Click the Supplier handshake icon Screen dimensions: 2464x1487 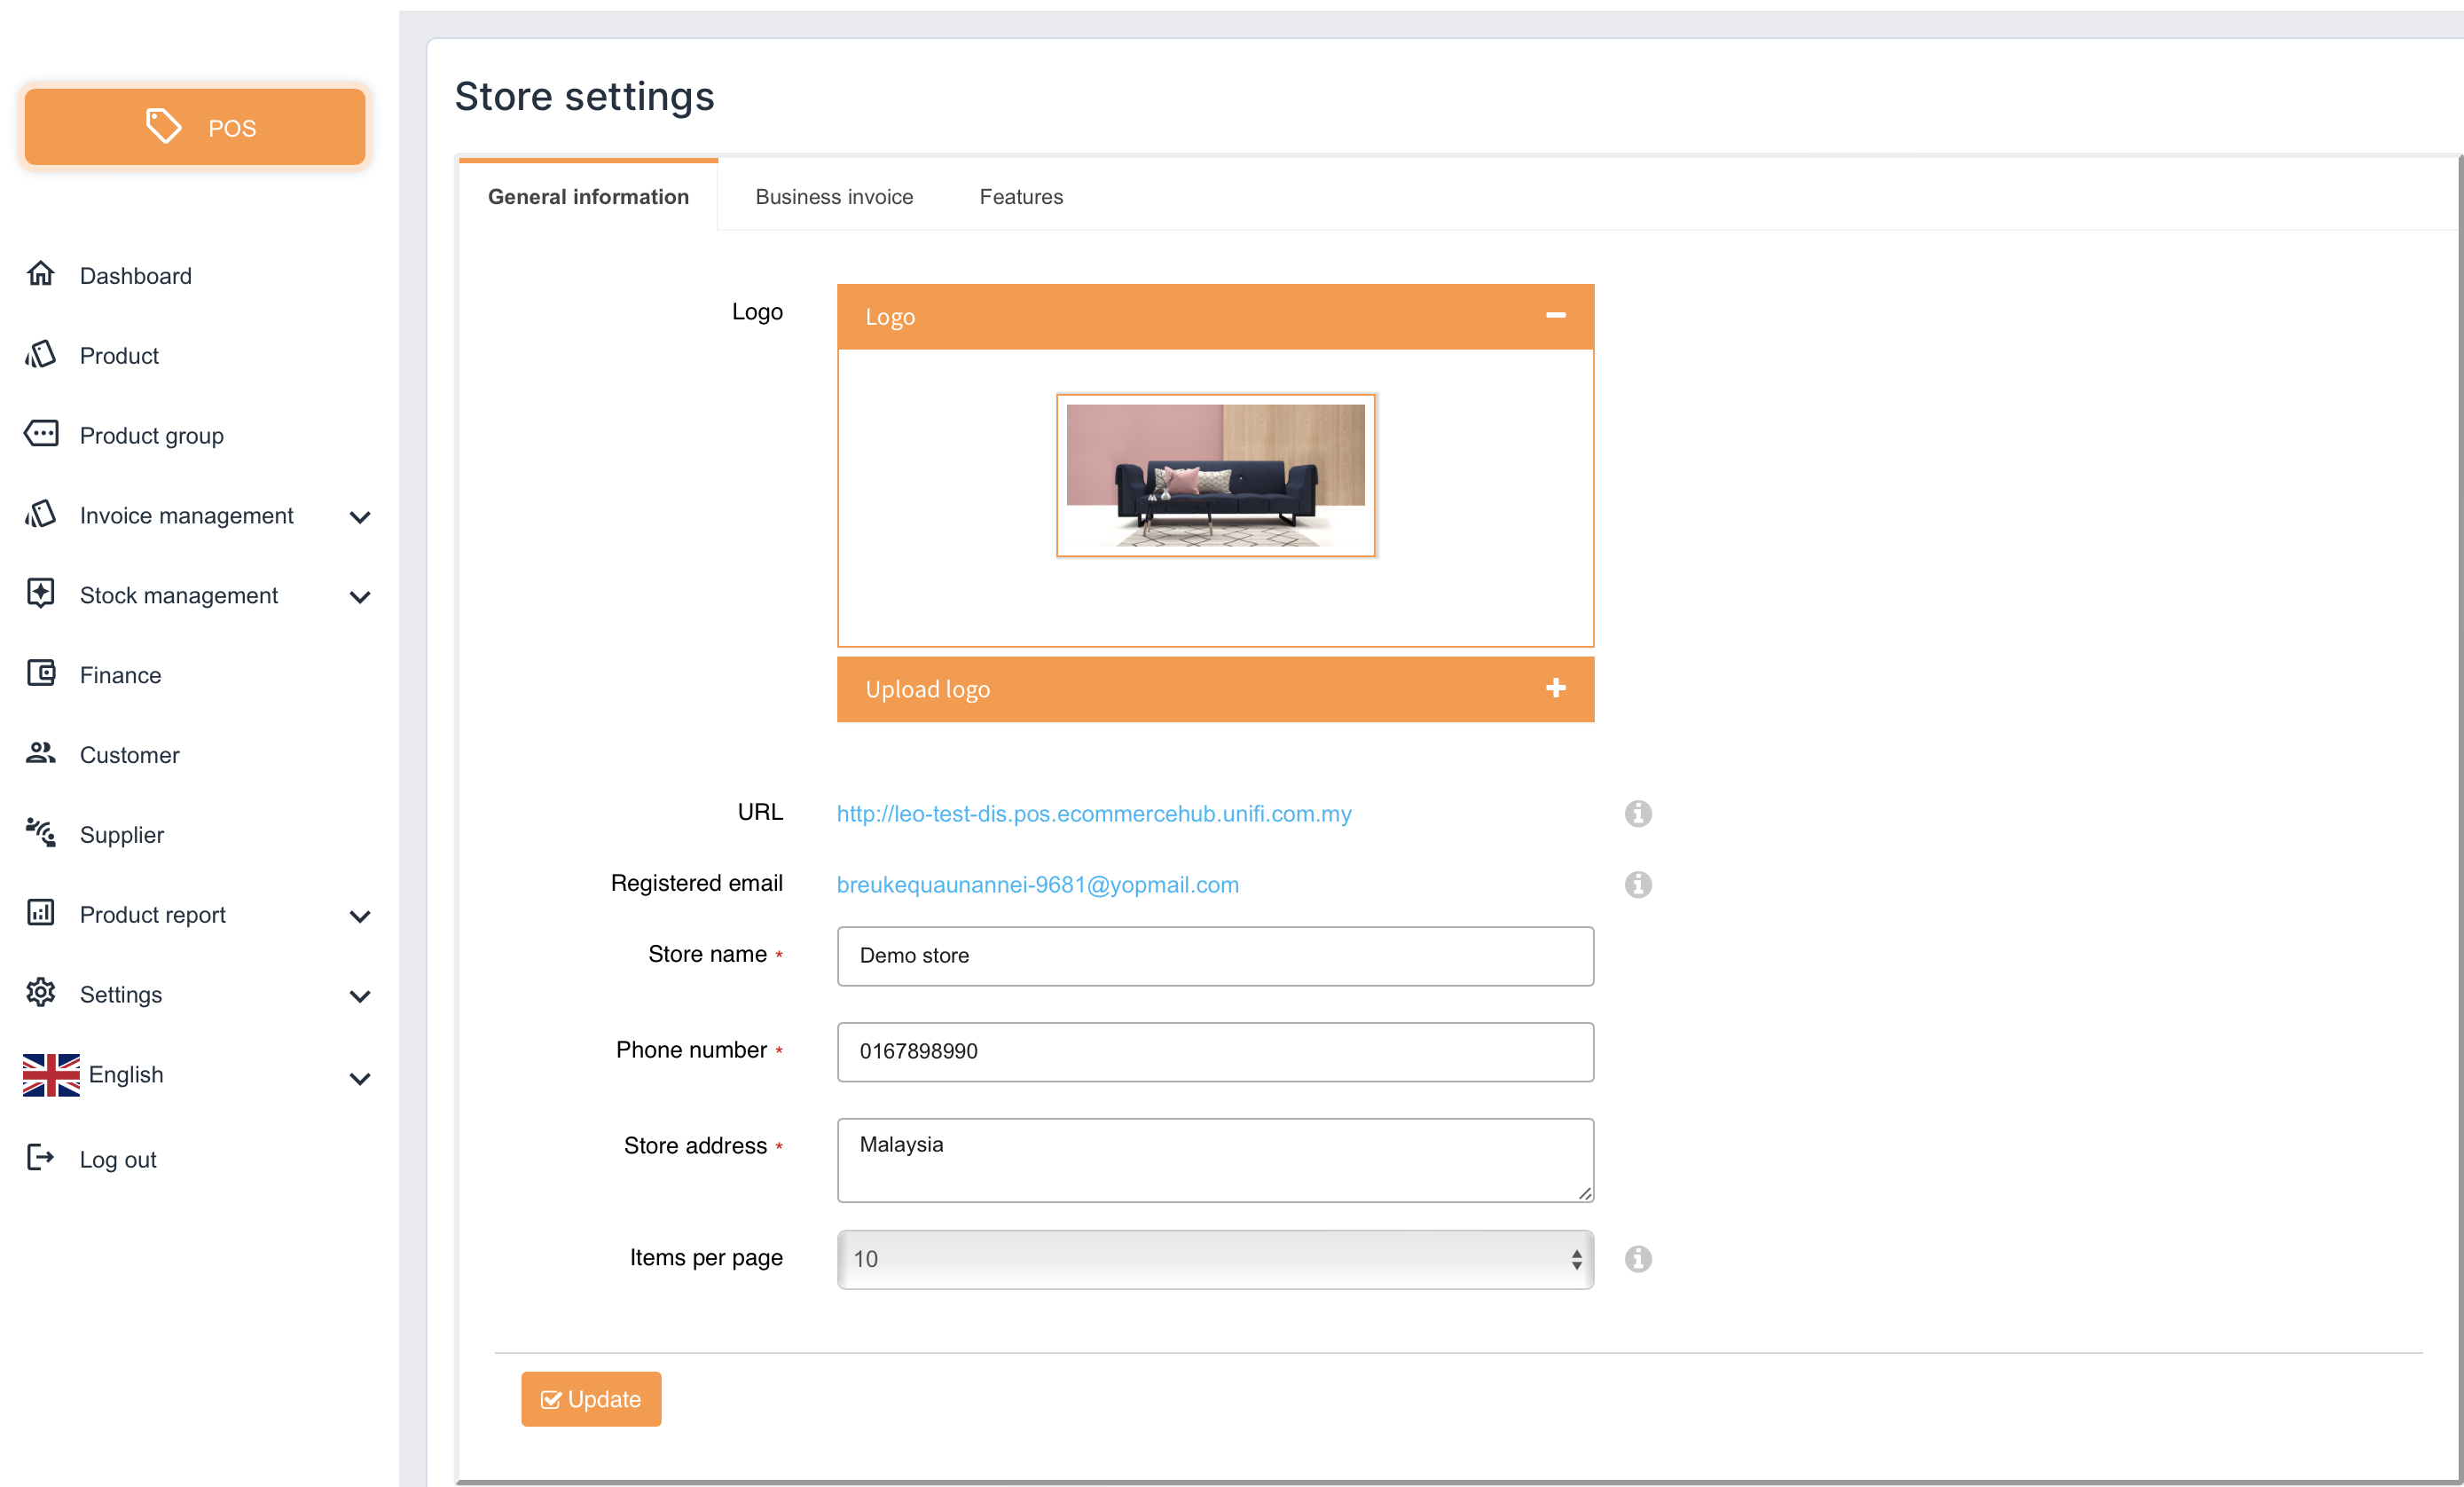[41, 833]
